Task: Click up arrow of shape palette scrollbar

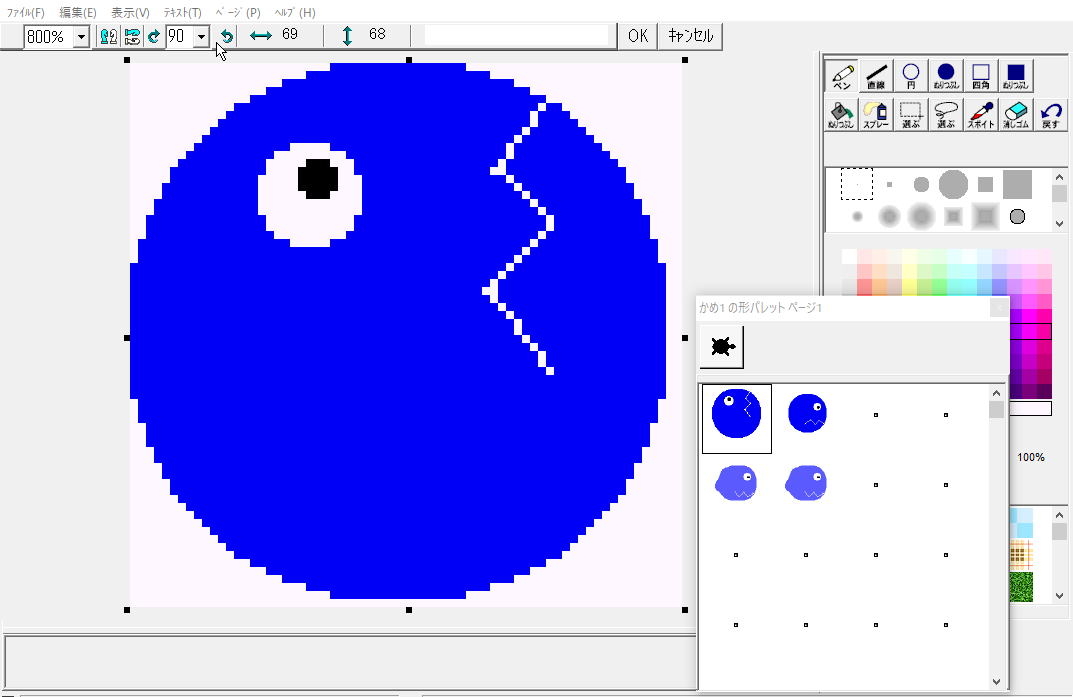Action: point(996,393)
